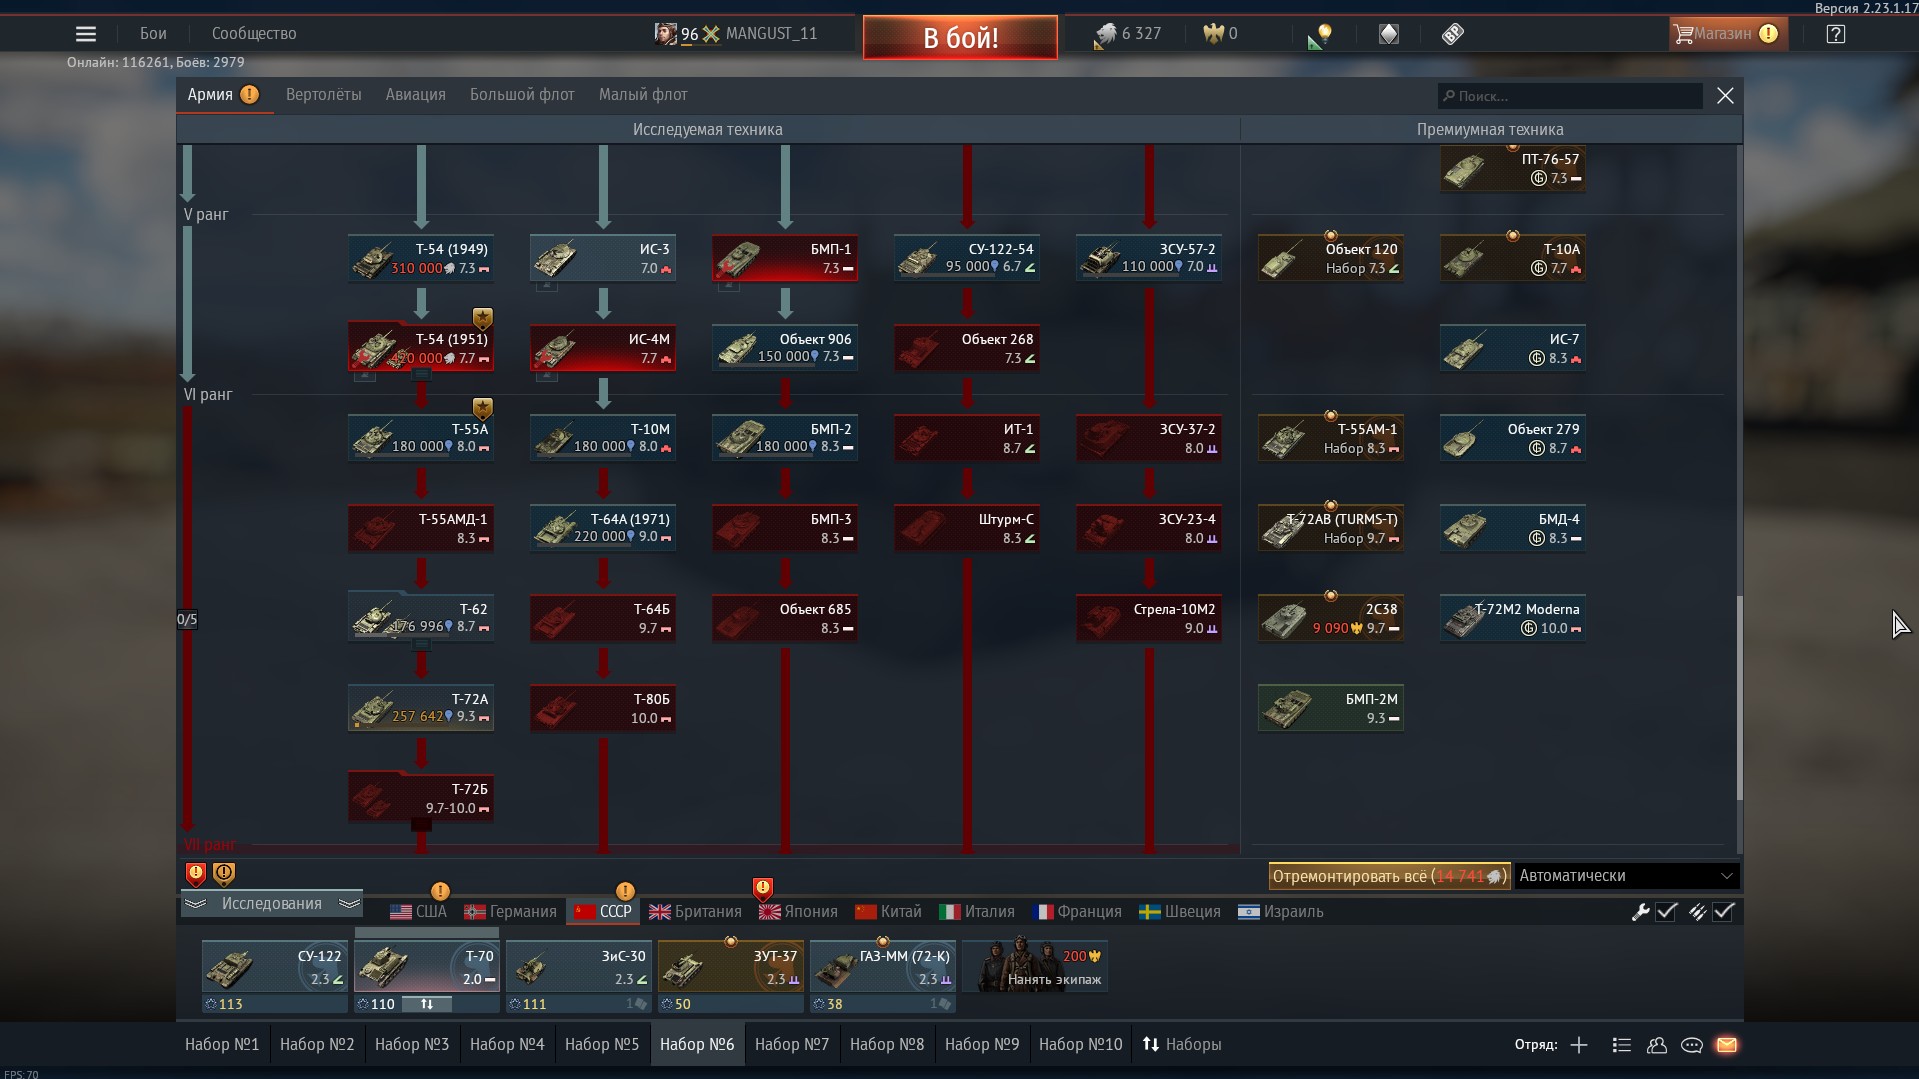Select the premium 2С38 vehicle card
Screen dimensions: 1919x1079
[x=1331, y=618]
